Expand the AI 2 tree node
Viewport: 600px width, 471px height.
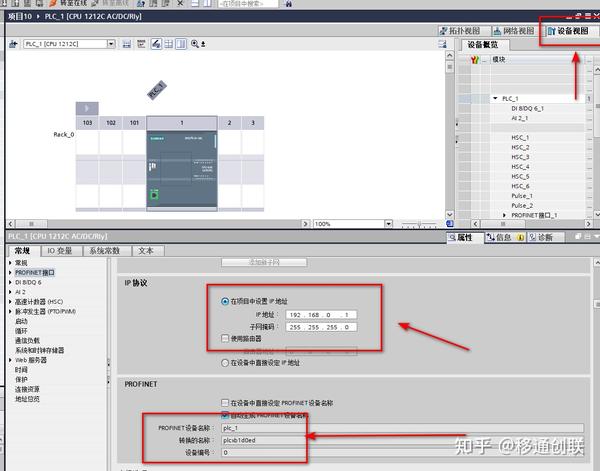pos(10,292)
